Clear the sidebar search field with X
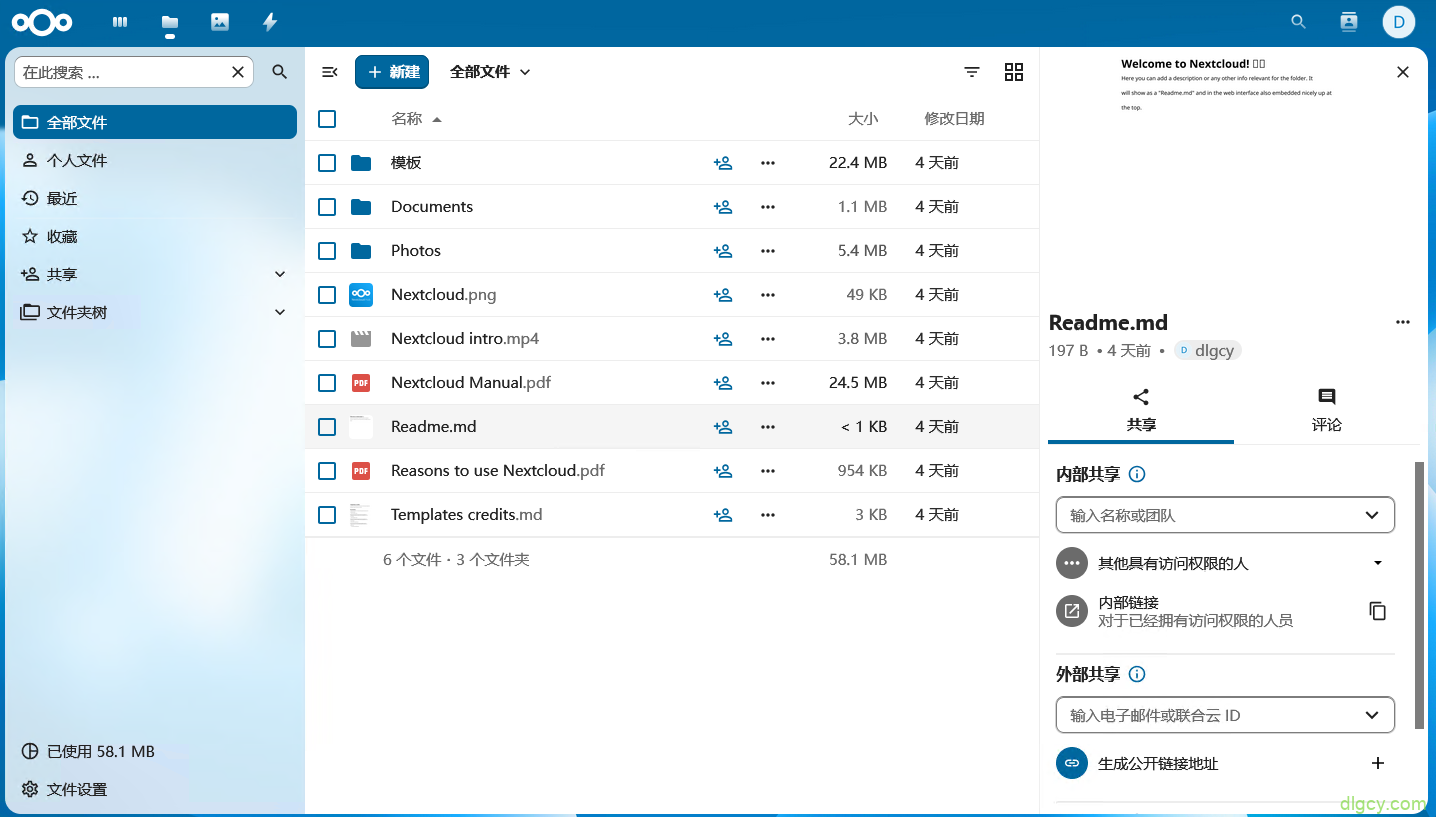1436x817 pixels. pyautogui.click(x=238, y=72)
